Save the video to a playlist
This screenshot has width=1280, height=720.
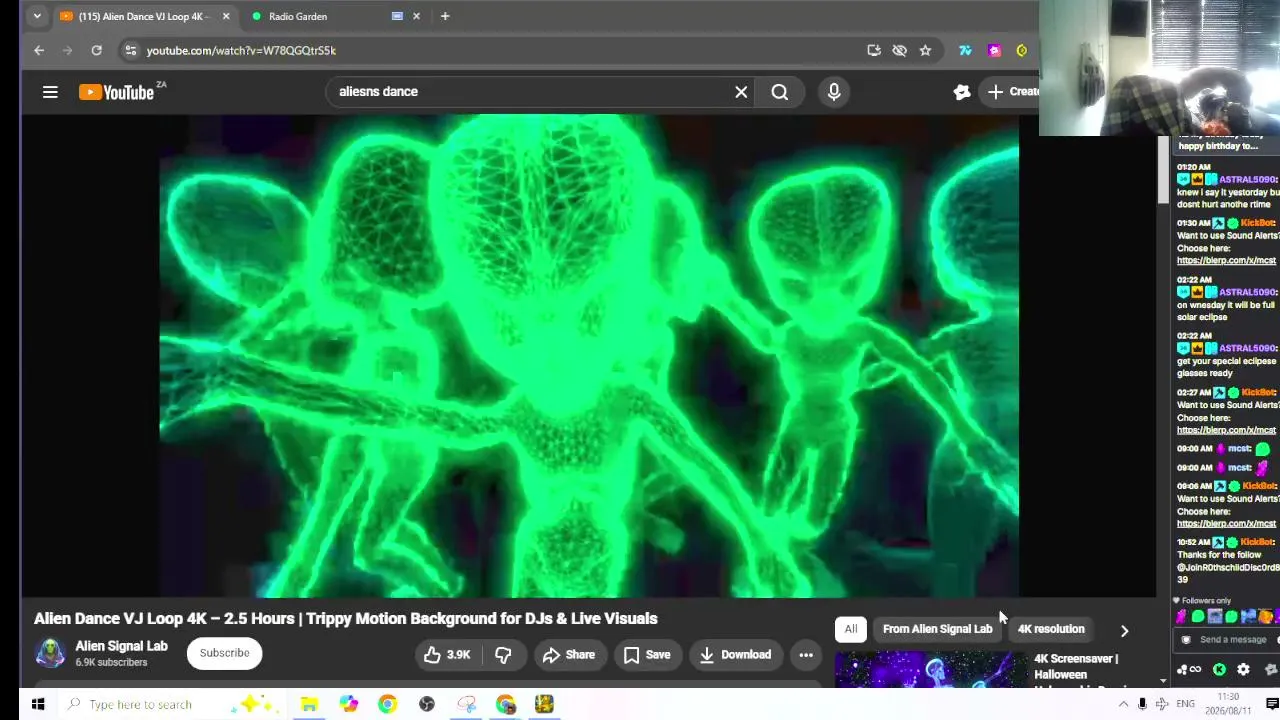point(646,655)
